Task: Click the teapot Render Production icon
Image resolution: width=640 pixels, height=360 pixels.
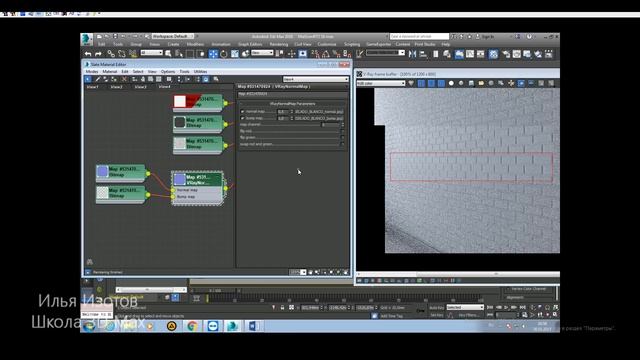Action: pyautogui.click(x=527, y=54)
